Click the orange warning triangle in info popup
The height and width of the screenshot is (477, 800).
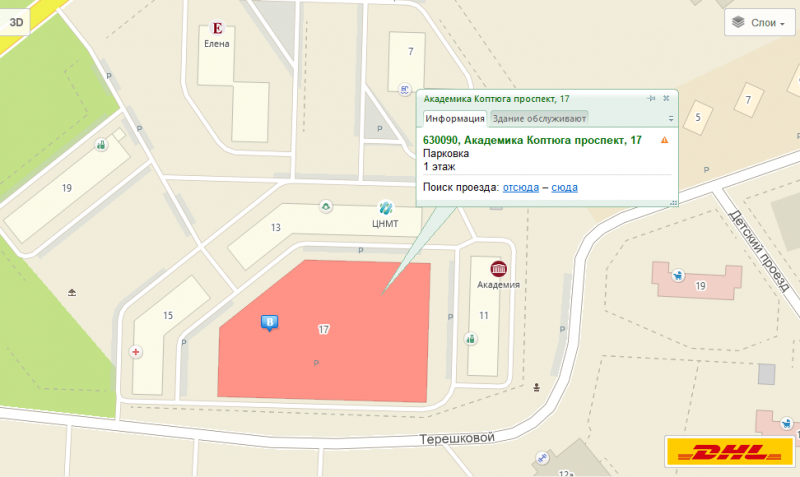pyautogui.click(x=664, y=140)
